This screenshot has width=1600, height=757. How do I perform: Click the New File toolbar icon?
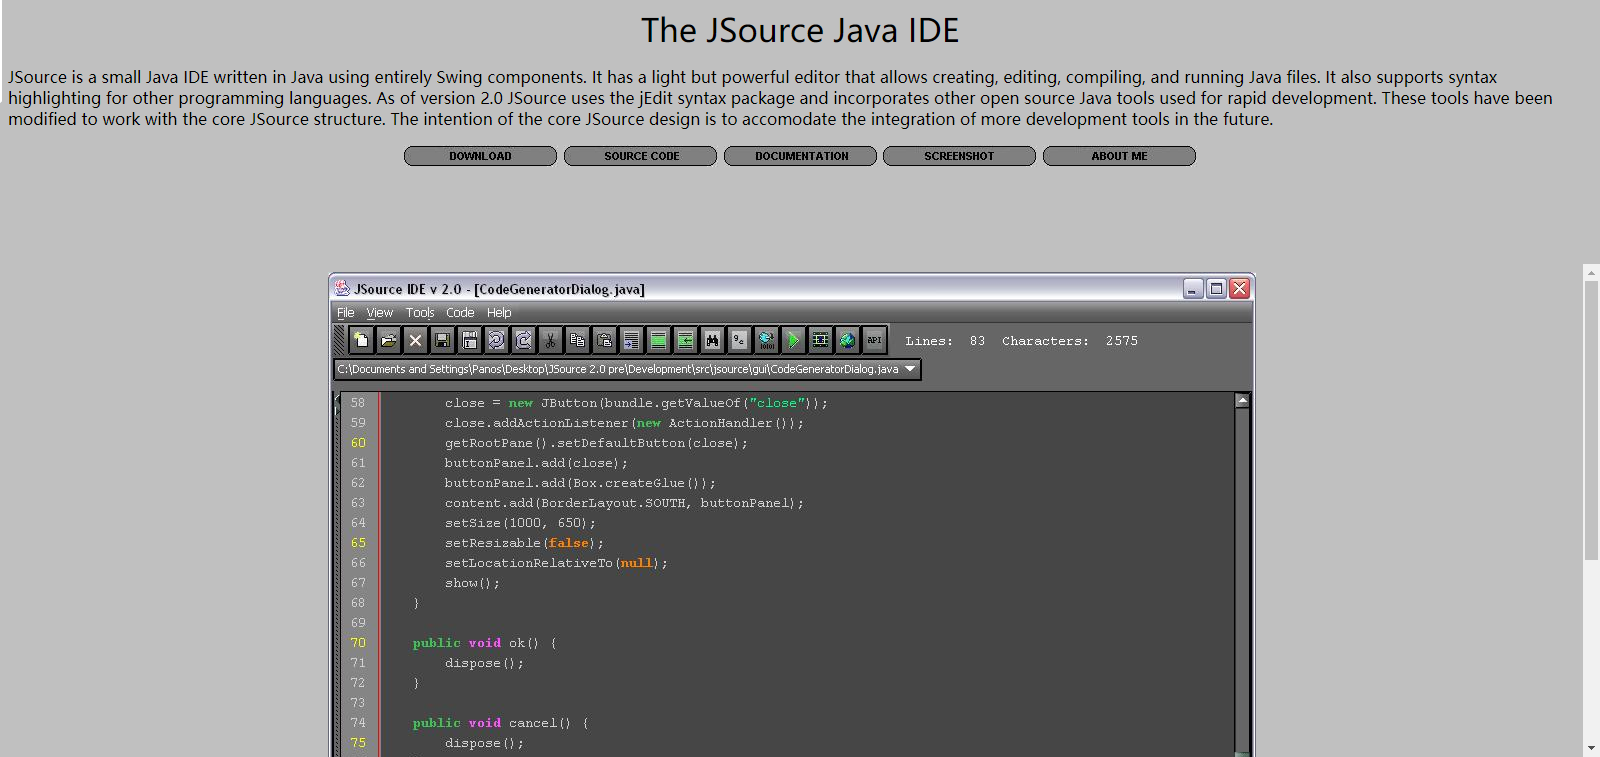[361, 340]
